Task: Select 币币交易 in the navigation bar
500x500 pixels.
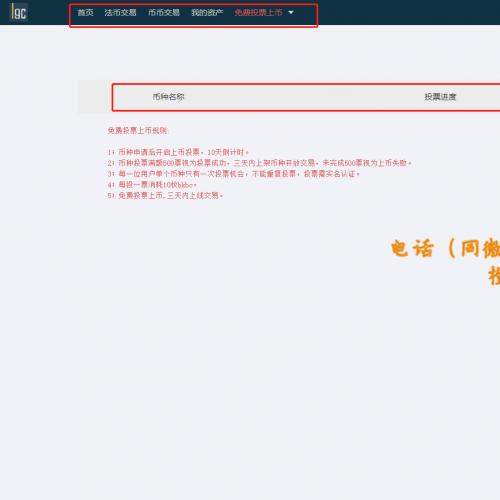Action: pos(164,13)
